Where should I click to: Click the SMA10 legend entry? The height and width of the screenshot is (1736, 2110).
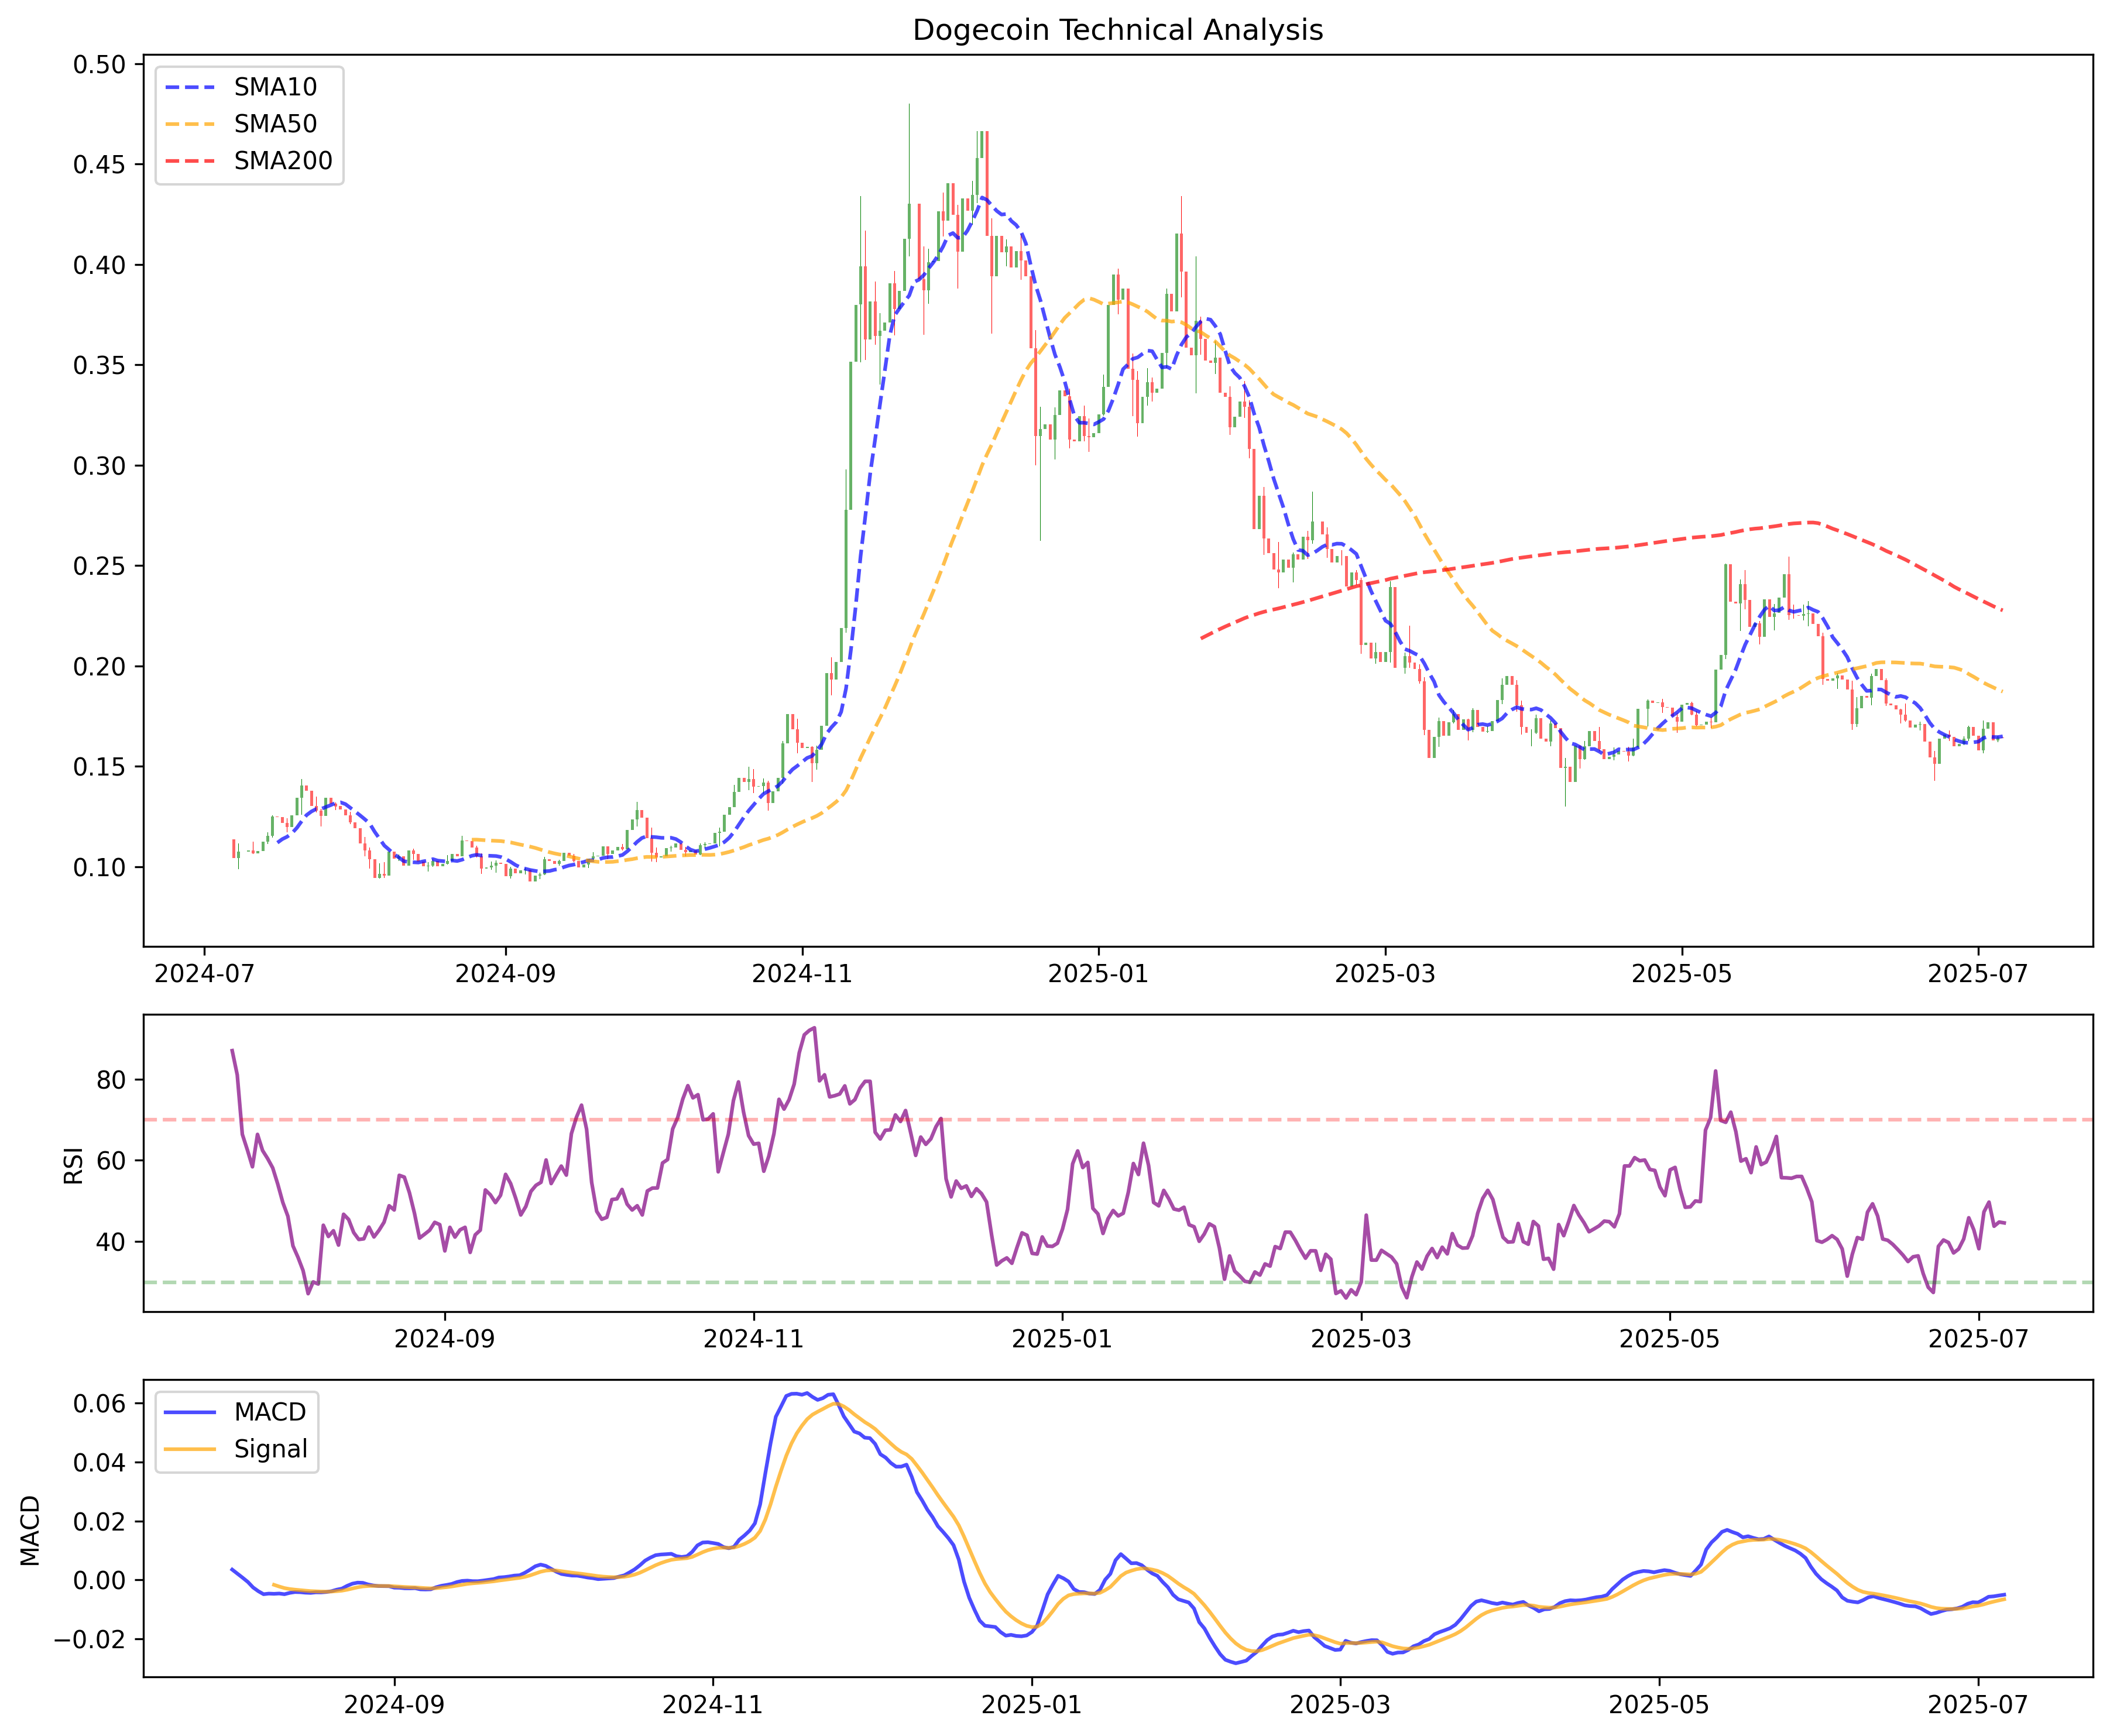point(275,87)
